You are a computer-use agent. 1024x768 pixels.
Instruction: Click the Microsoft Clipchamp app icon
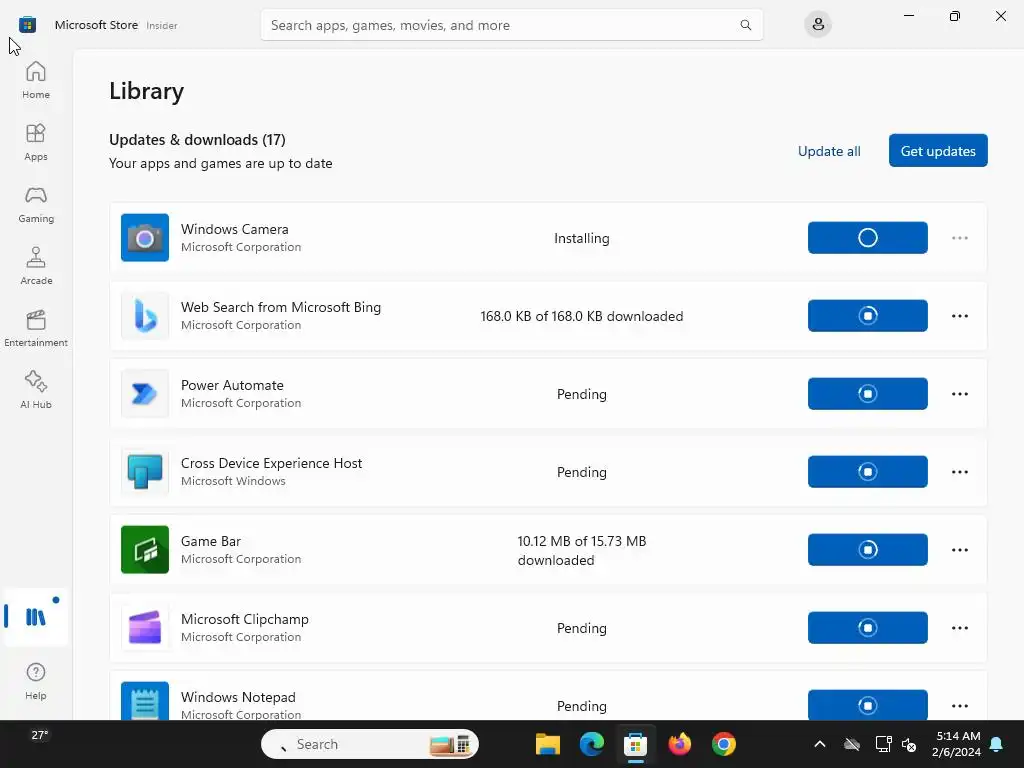point(145,628)
